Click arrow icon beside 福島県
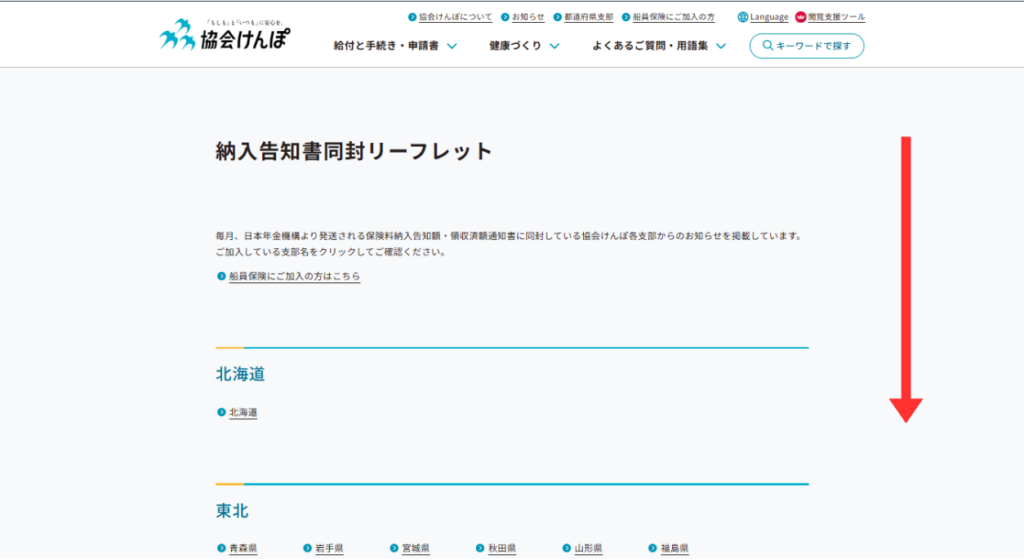 pyautogui.click(x=652, y=548)
